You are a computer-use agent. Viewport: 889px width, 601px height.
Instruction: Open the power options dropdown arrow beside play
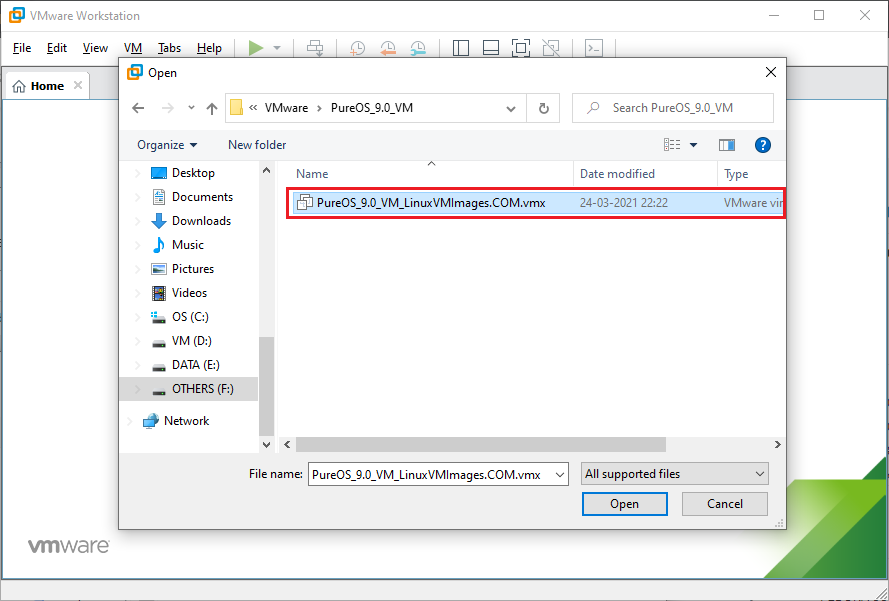click(277, 48)
